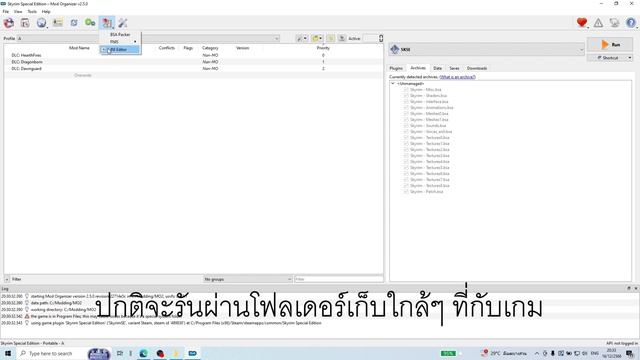Open the No groups dropdown

point(247,279)
